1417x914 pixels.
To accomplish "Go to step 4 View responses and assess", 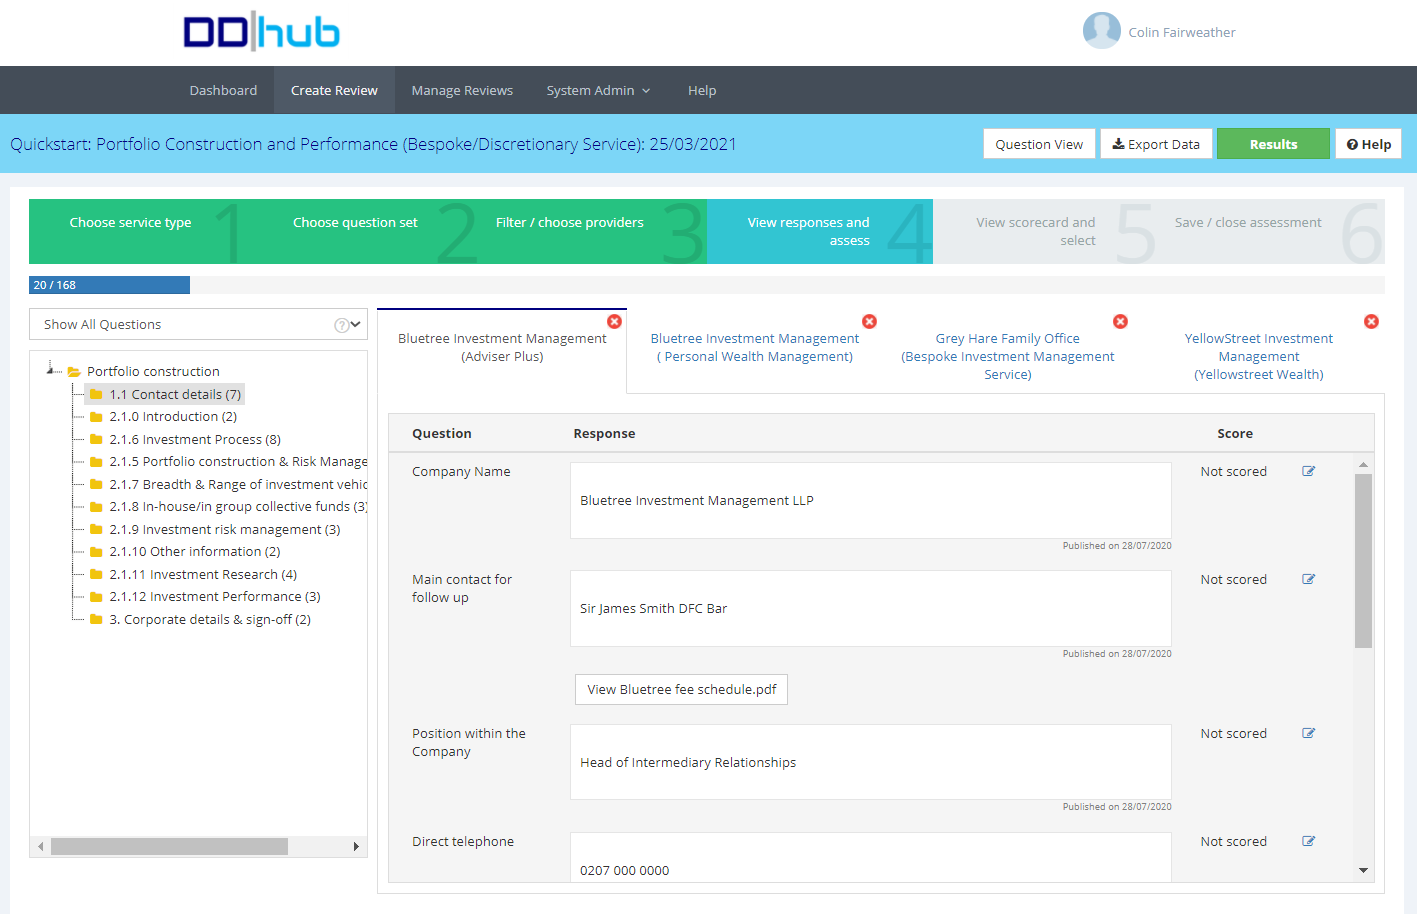I will tap(820, 231).
